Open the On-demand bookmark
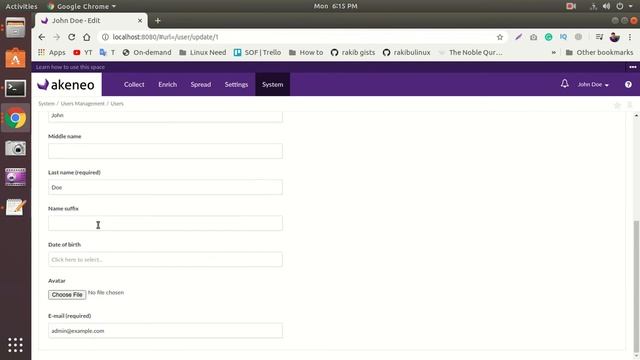This screenshot has width=640, height=360. 147,53
